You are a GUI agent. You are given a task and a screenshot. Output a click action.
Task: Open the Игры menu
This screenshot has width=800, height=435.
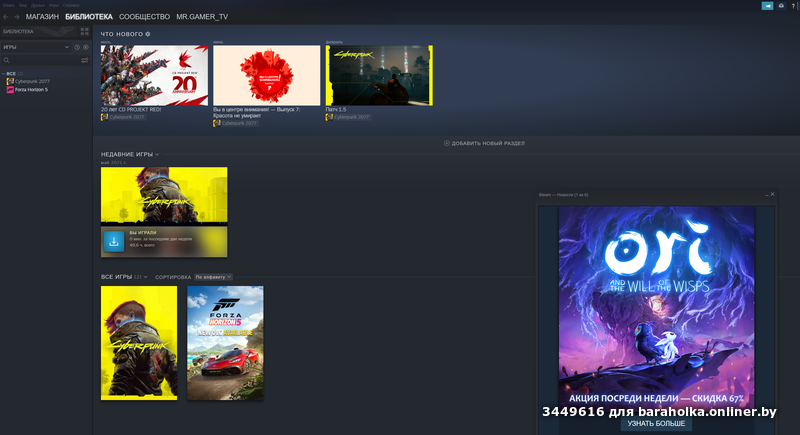[54, 5]
